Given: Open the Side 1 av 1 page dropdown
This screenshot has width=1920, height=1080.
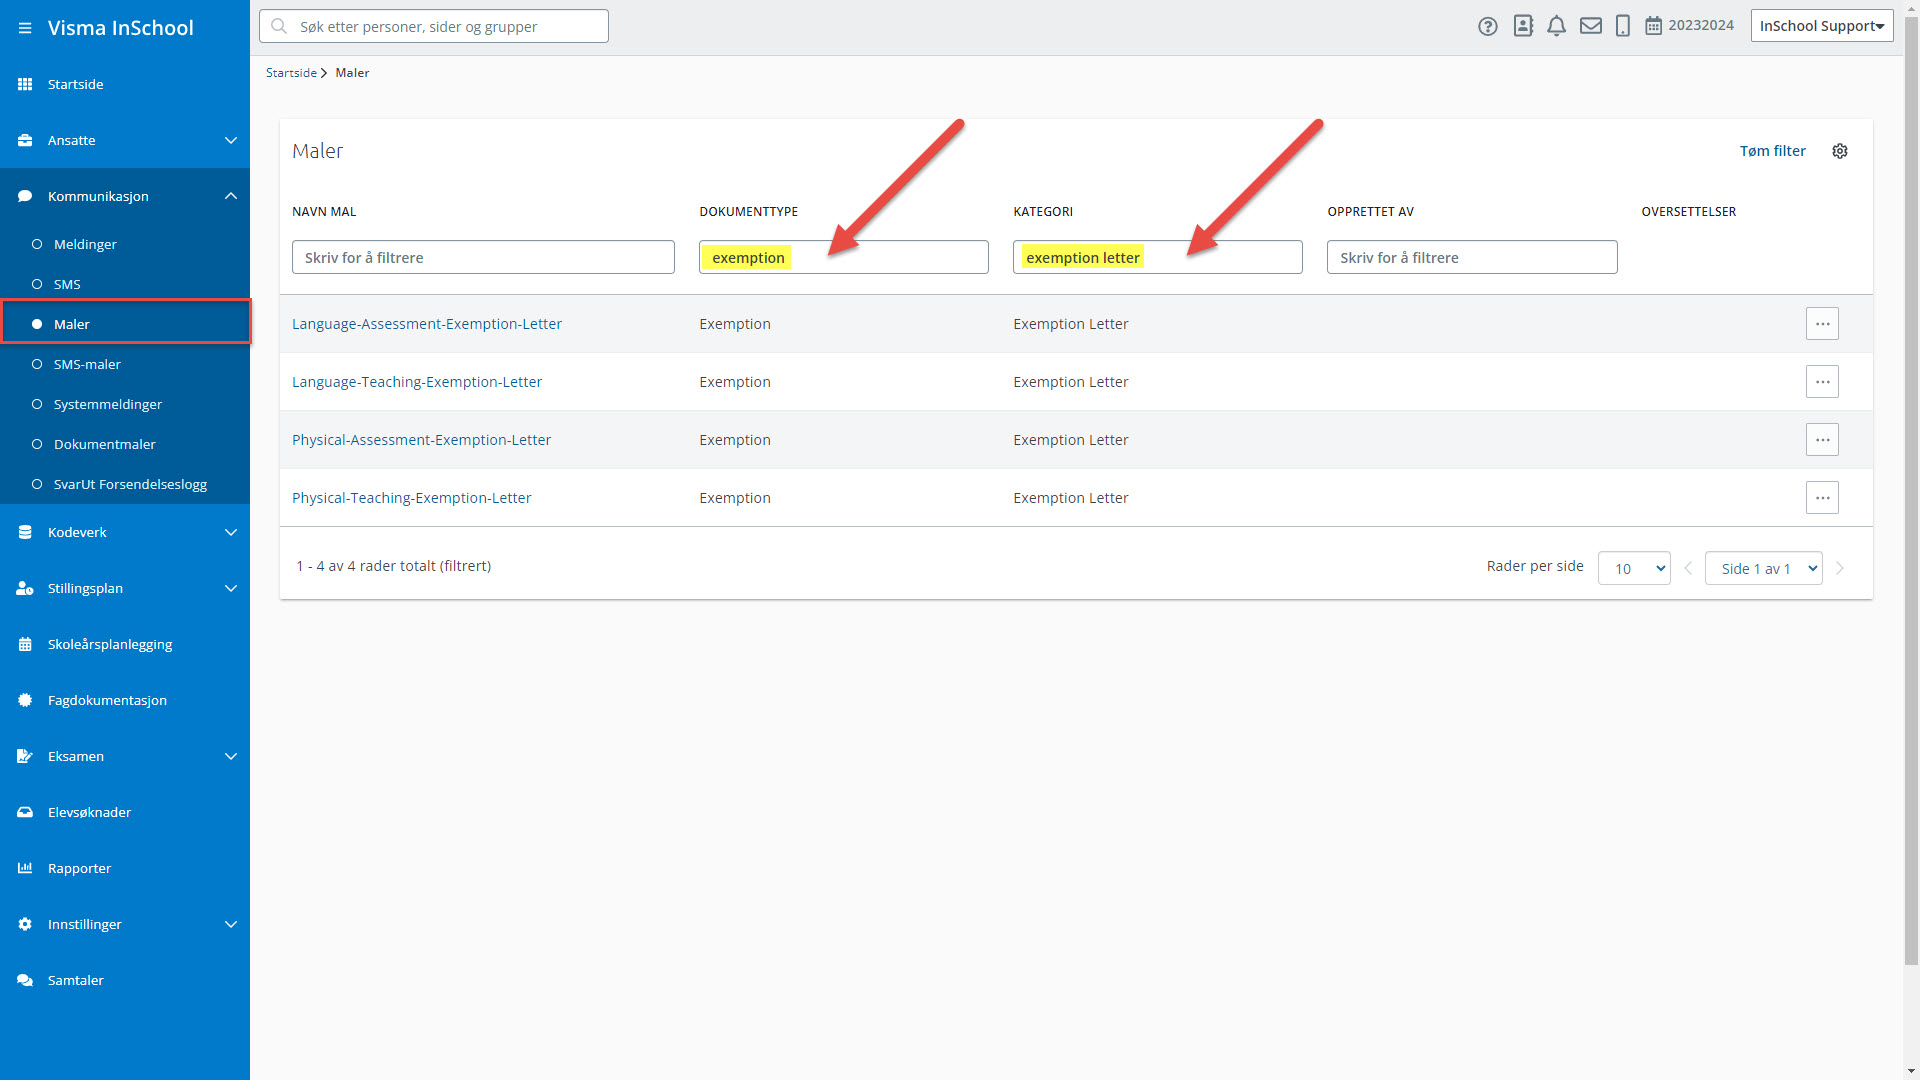Looking at the screenshot, I should (x=1763, y=568).
